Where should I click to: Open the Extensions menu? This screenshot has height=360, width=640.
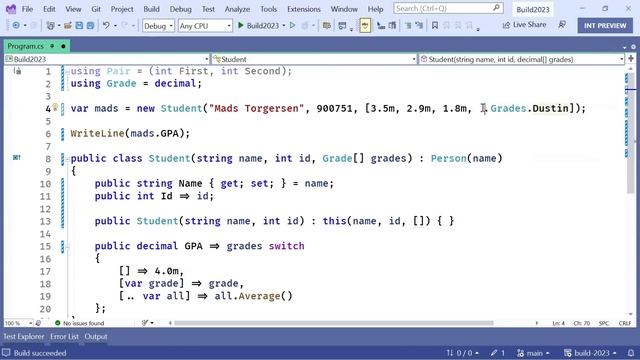click(x=304, y=9)
